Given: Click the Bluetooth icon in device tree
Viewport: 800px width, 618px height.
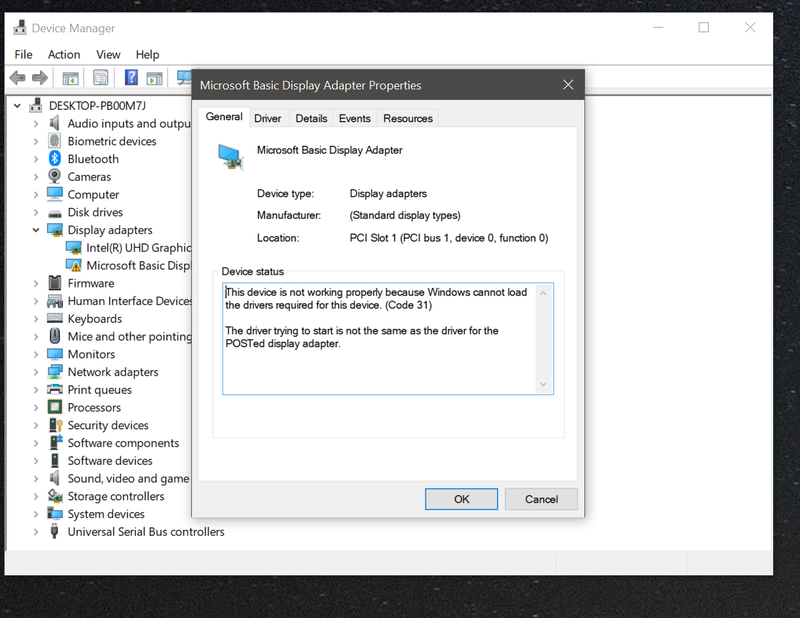Looking at the screenshot, I should pos(55,159).
